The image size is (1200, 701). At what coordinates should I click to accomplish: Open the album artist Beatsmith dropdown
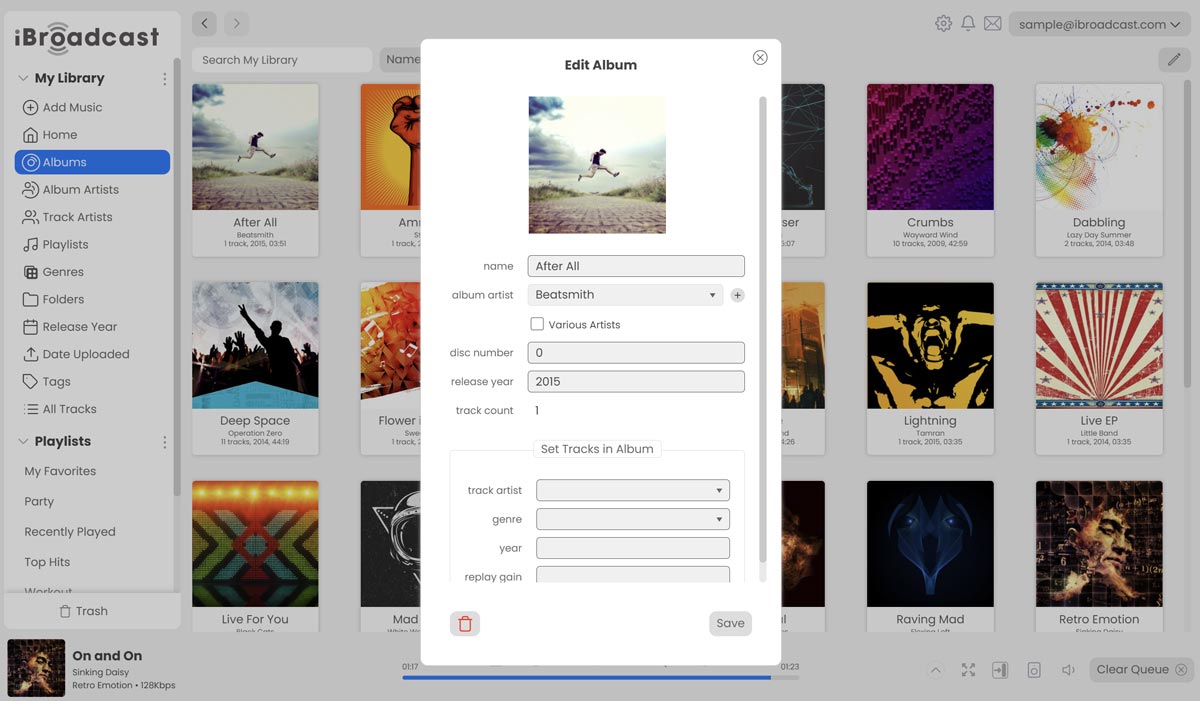625,295
